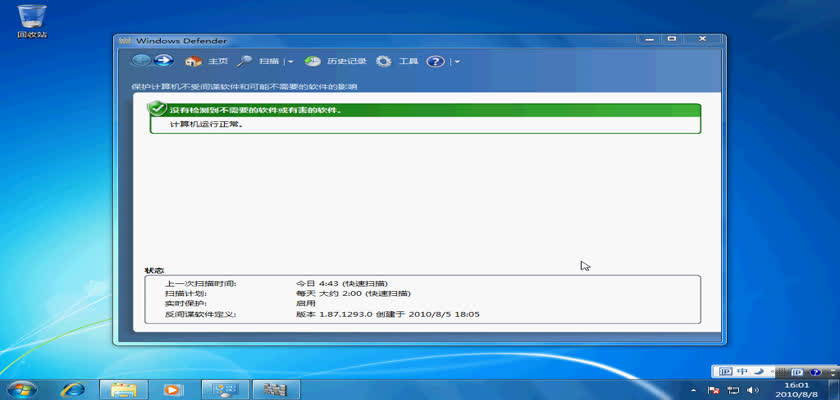This screenshot has height=400, width=840.
Task: Click the Forward navigation arrow
Action: [163, 61]
